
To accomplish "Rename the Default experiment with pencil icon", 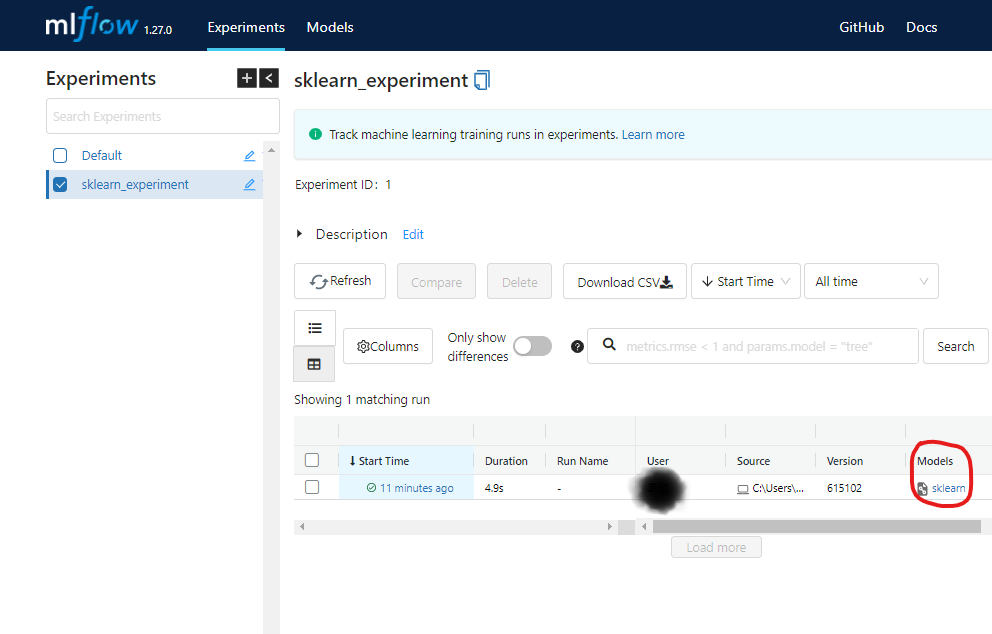I will 249,156.
